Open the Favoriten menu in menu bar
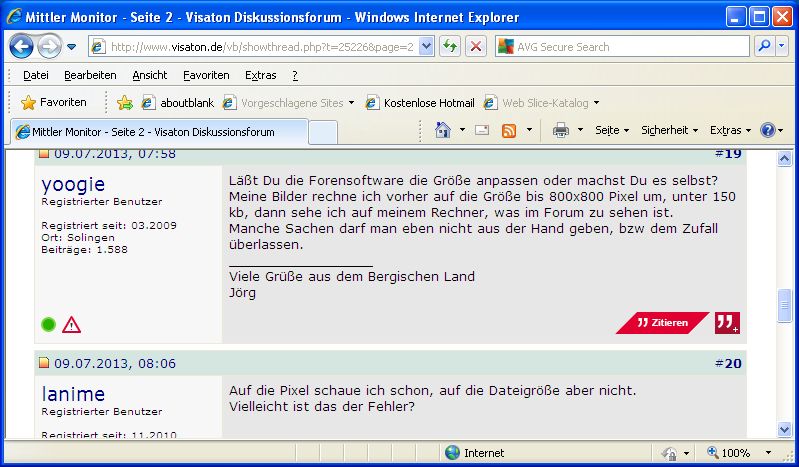 [x=206, y=75]
